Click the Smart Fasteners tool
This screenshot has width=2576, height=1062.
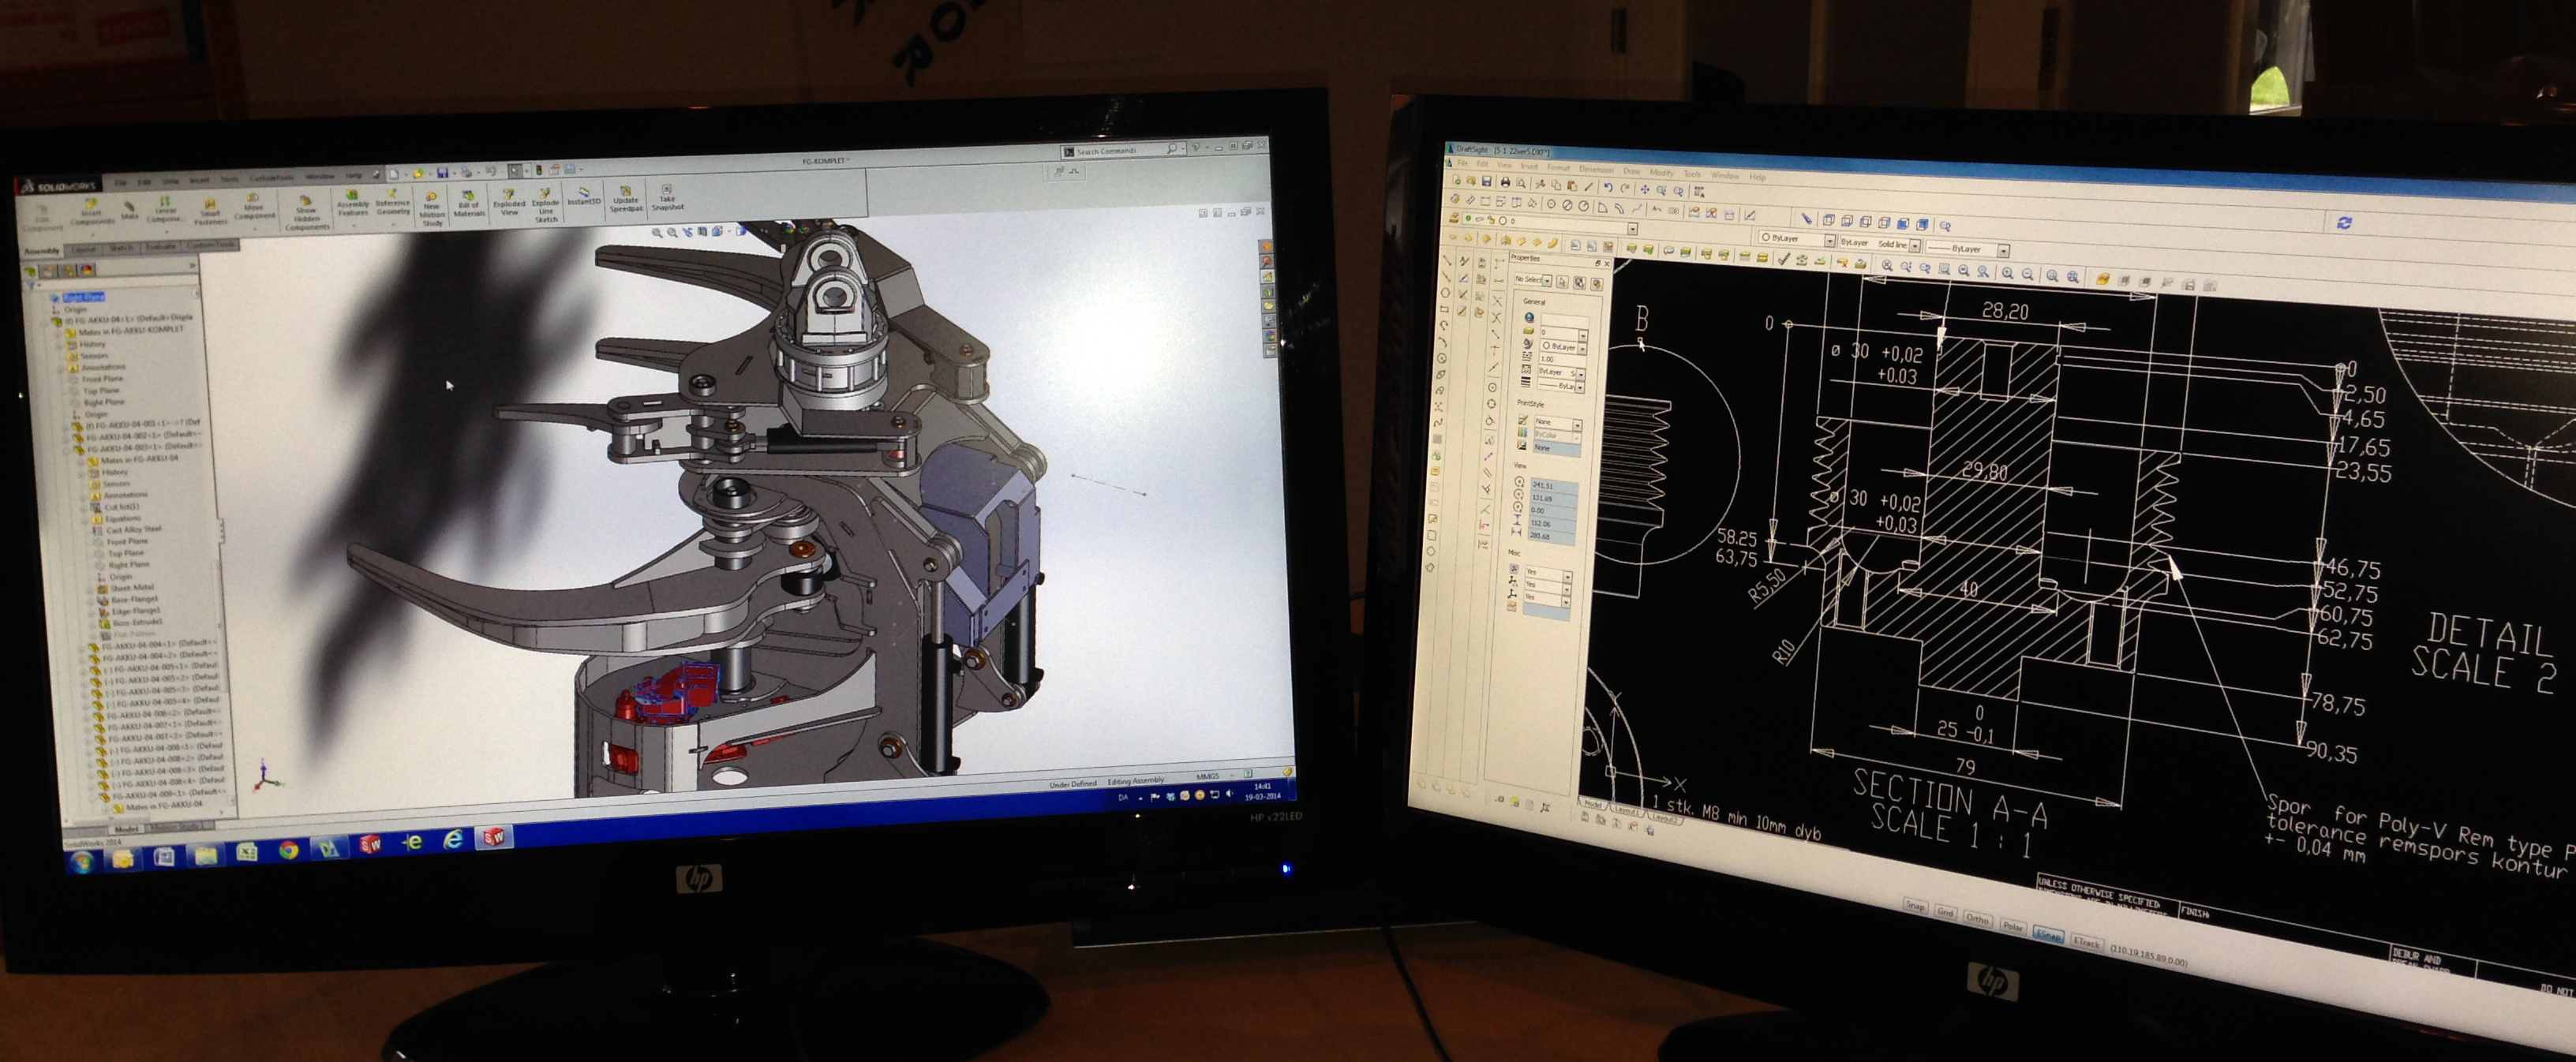[210, 212]
